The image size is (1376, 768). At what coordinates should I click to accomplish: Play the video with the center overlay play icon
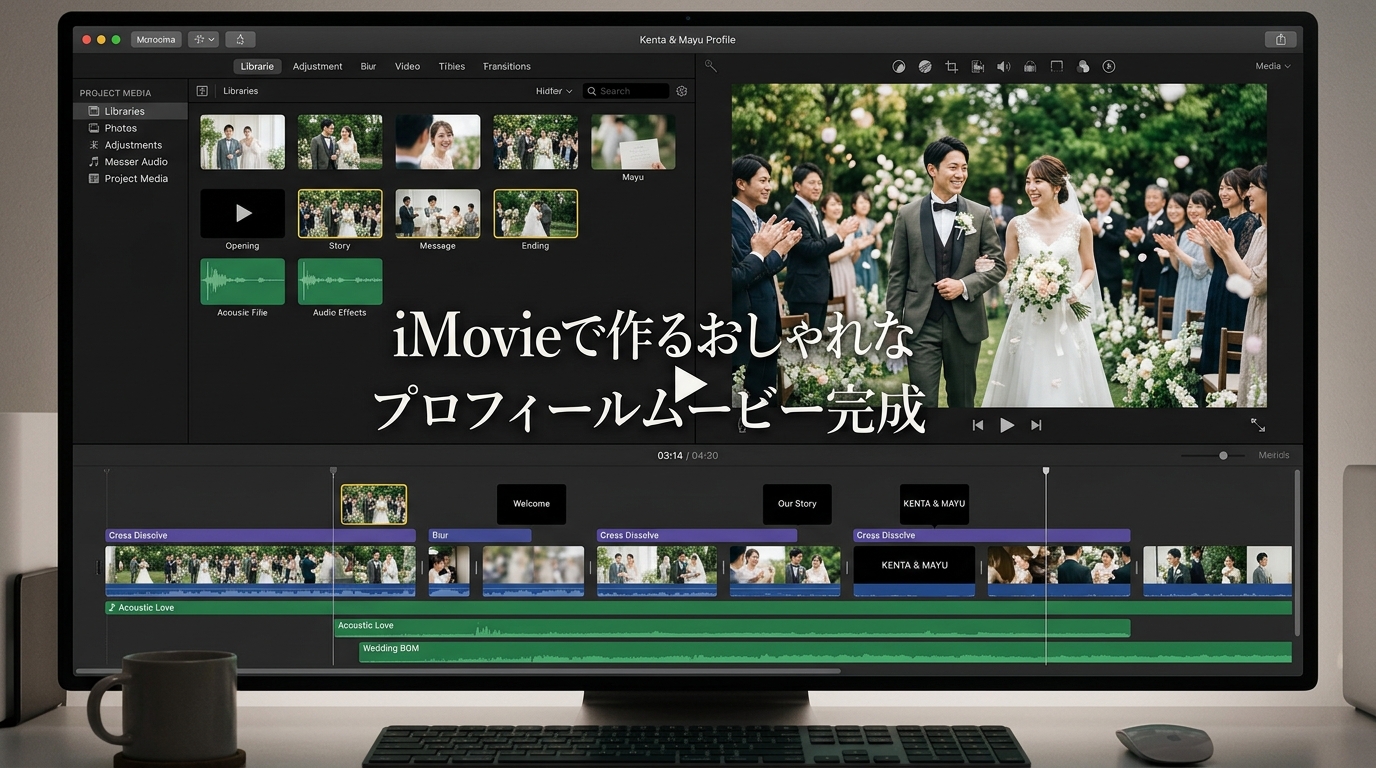(x=689, y=383)
